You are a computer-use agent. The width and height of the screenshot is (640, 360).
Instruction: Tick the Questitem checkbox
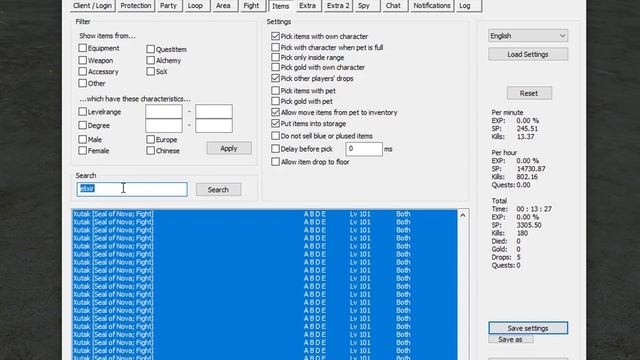(150, 49)
